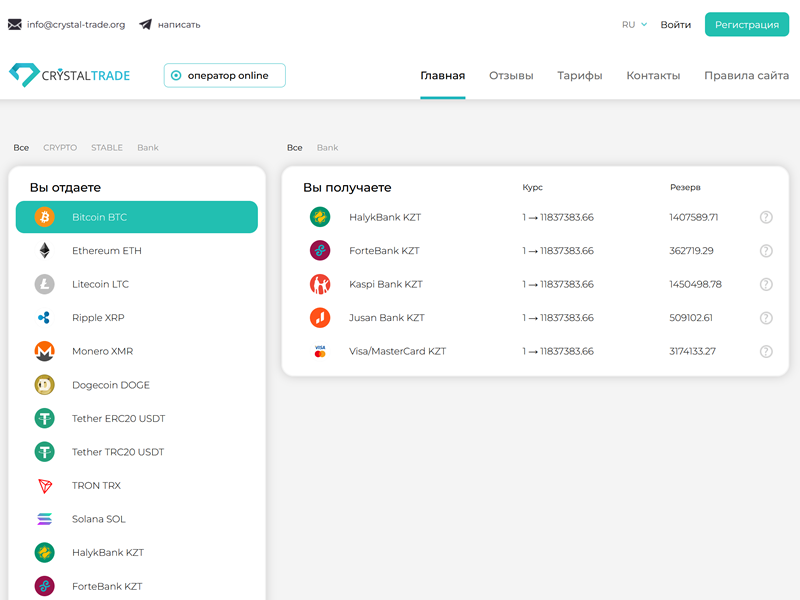Select Ripple XRP to give
This screenshot has height=600, width=800.
coord(137,318)
